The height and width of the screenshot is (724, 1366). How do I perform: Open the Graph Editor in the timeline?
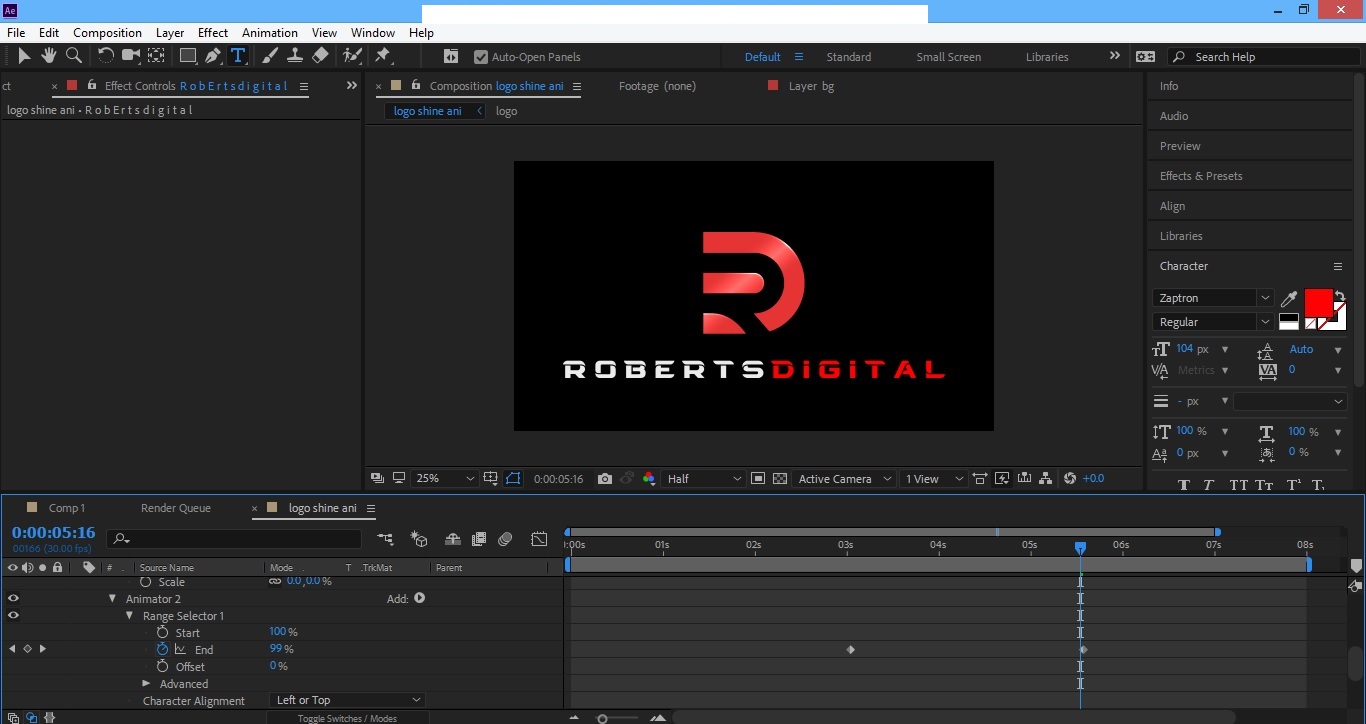[x=539, y=539]
